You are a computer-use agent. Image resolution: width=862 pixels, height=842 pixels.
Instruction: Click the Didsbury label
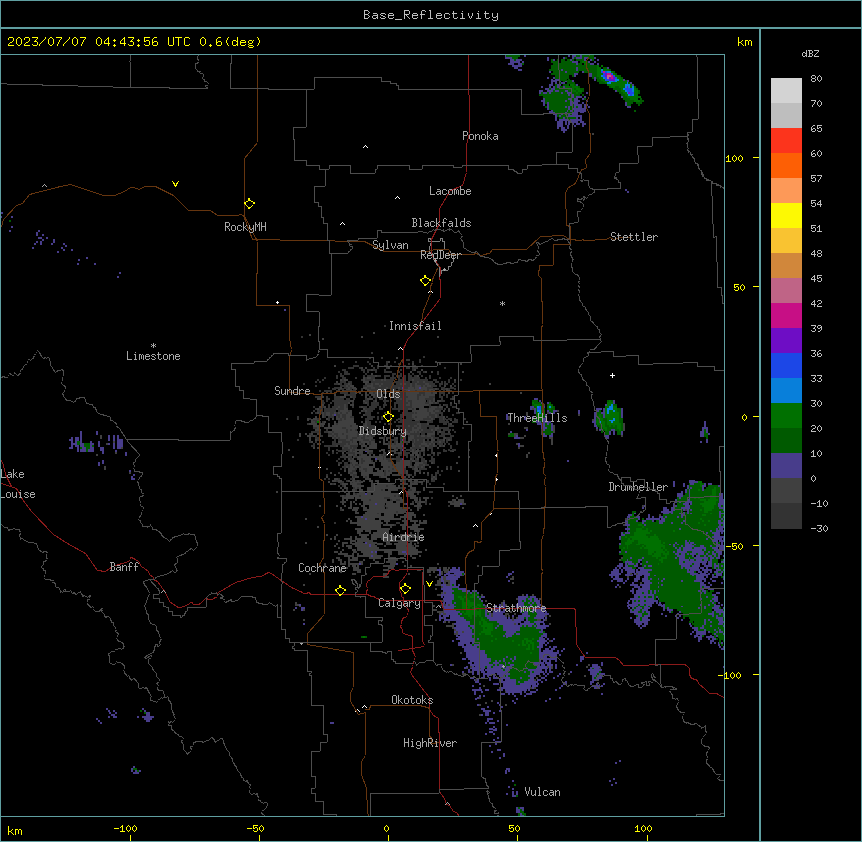tap(383, 431)
